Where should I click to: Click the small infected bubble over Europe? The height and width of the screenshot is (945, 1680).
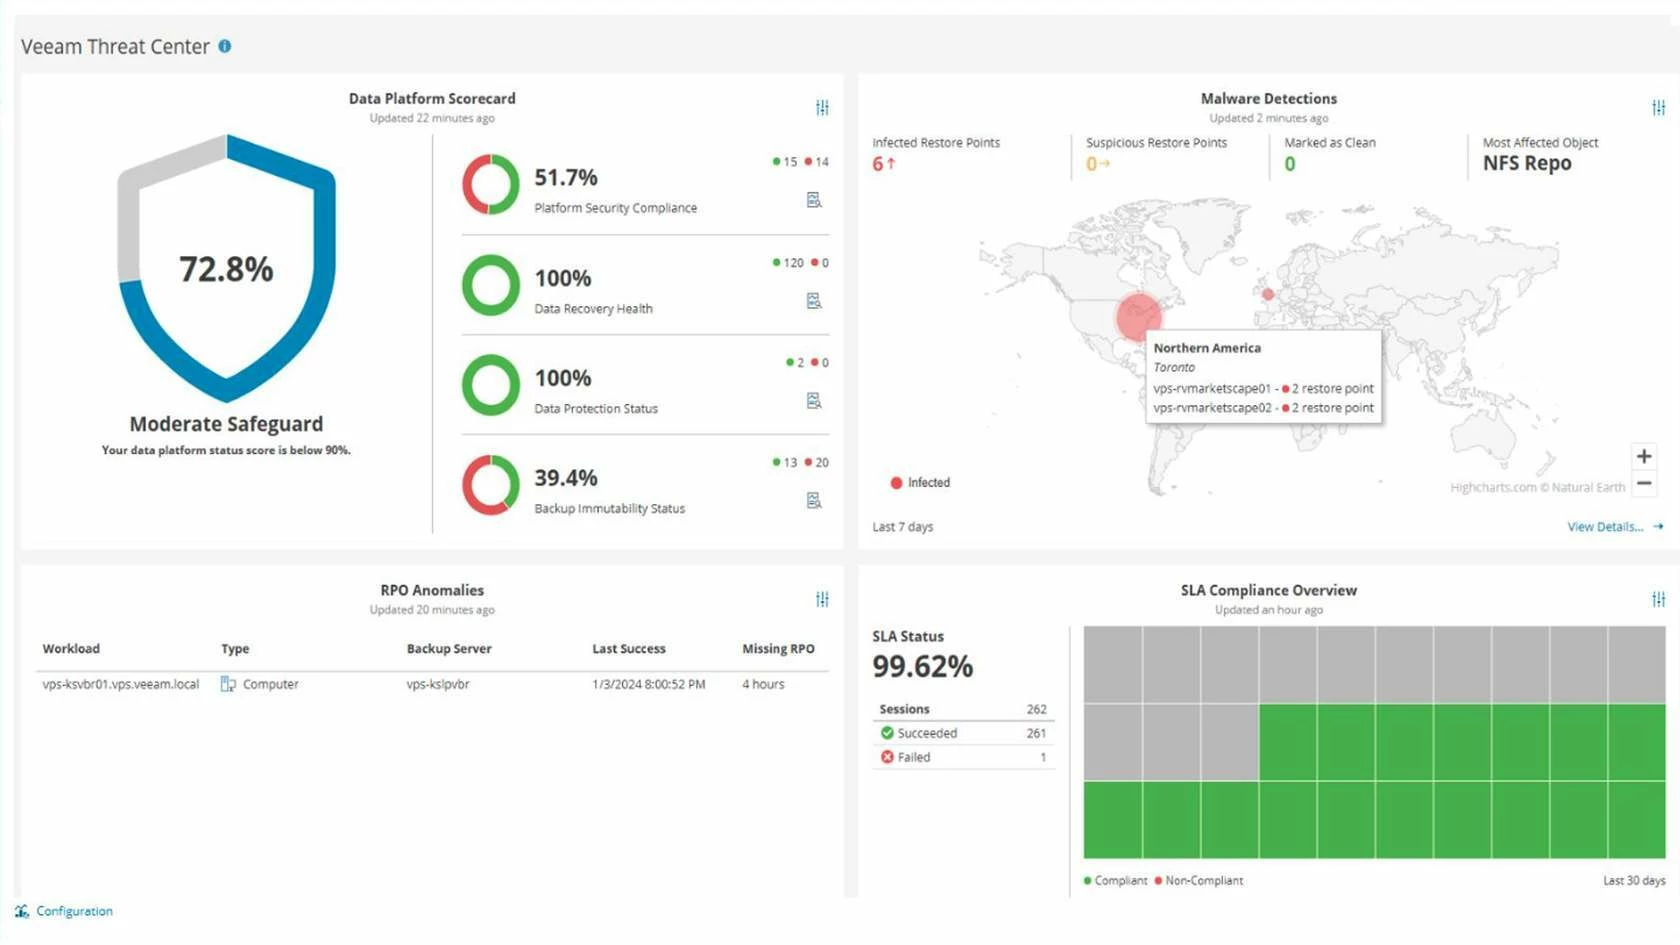1267,294
